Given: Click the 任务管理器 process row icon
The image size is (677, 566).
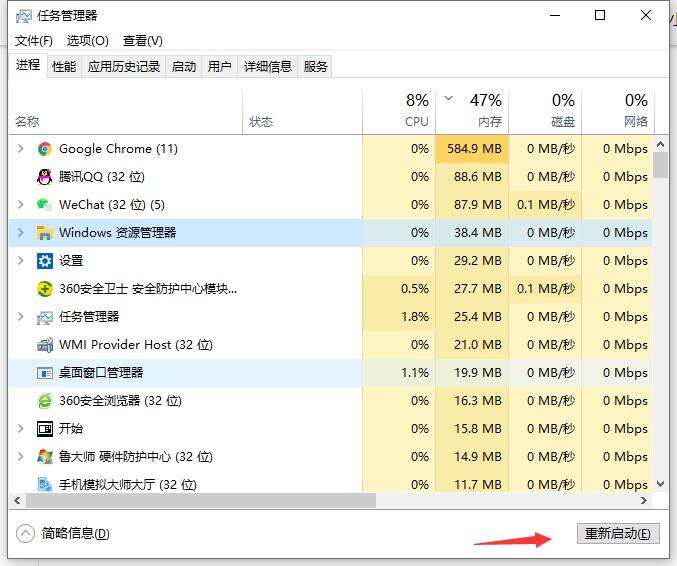Looking at the screenshot, I should (x=44, y=317).
